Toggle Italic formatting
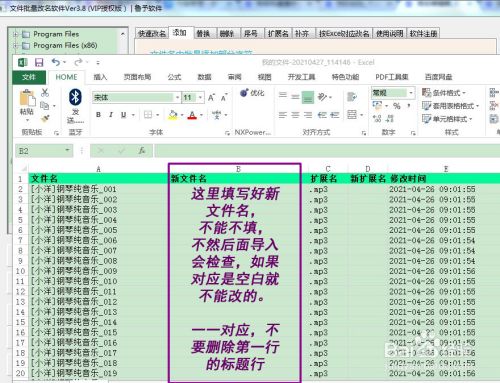The image size is (500, 383). (x=111, y=115)
